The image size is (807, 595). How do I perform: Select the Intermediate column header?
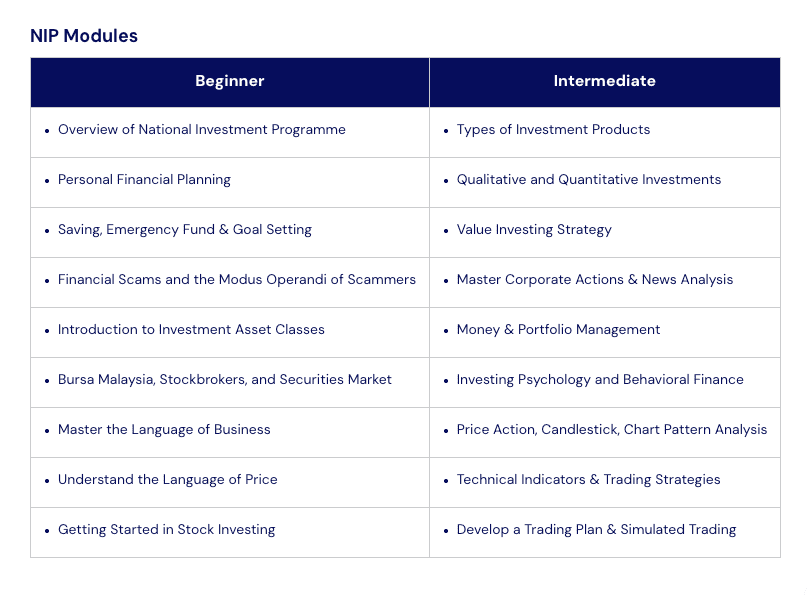click(605, 81)
